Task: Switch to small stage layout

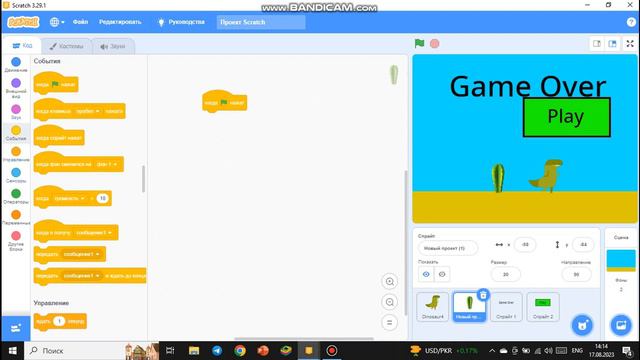Action: click(597, 44)
